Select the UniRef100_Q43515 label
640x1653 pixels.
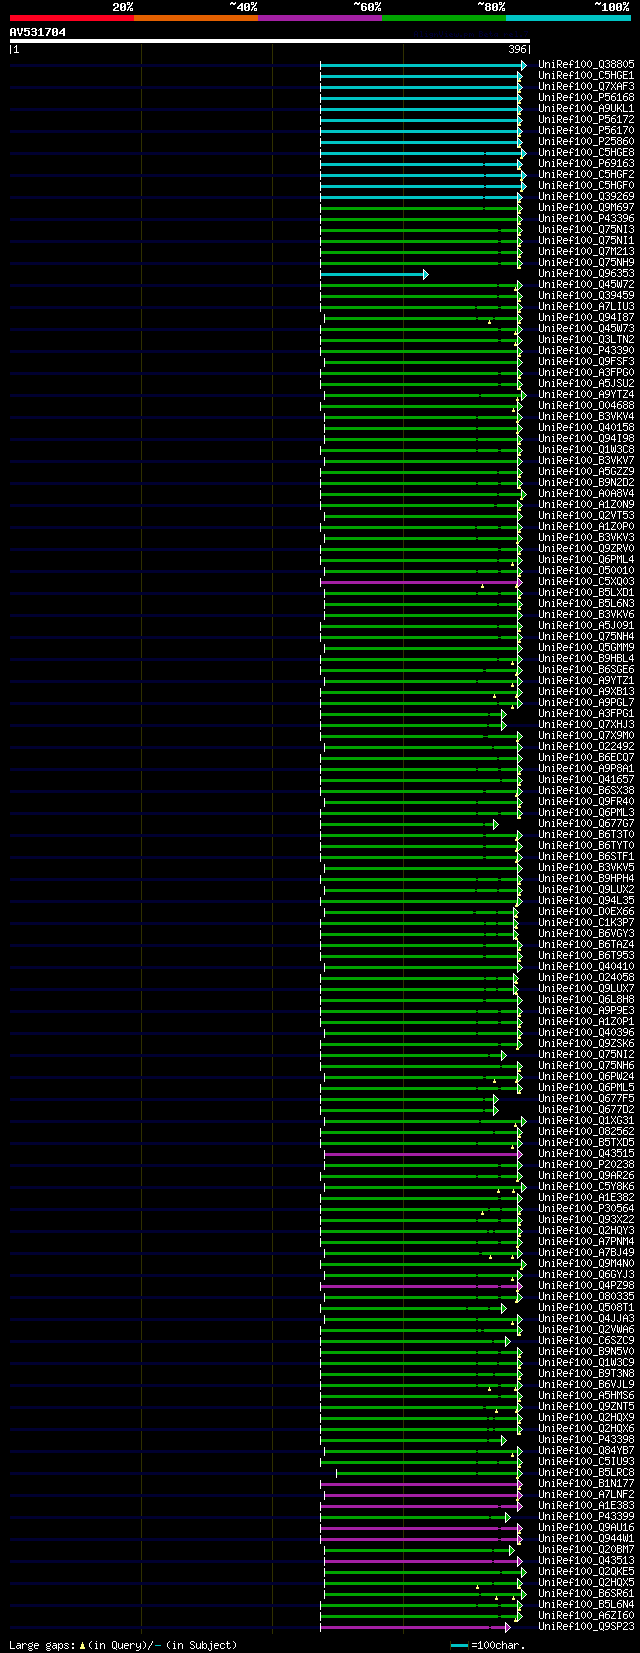click(586, 1153)
